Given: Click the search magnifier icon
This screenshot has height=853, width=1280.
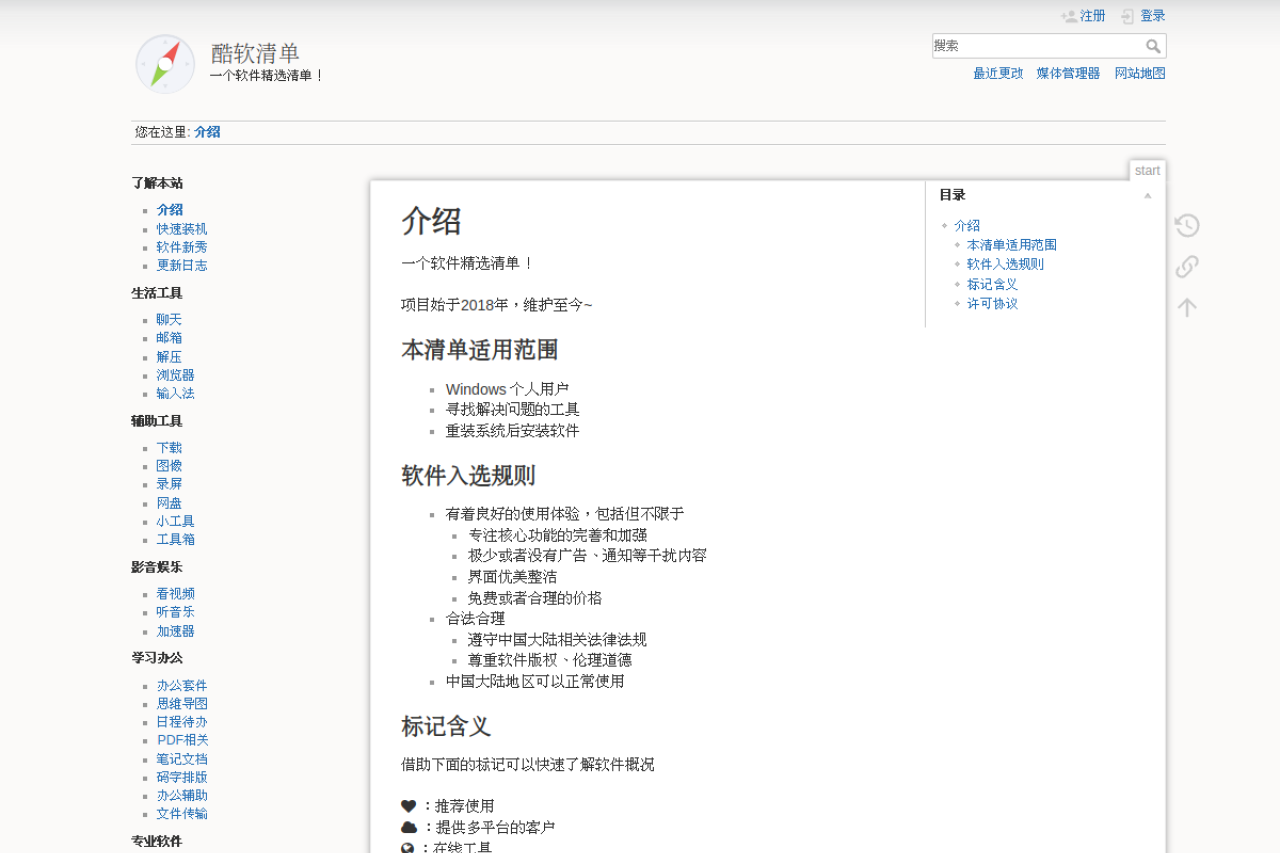Looking at the screenshot, I should (x=1154, y=46).
